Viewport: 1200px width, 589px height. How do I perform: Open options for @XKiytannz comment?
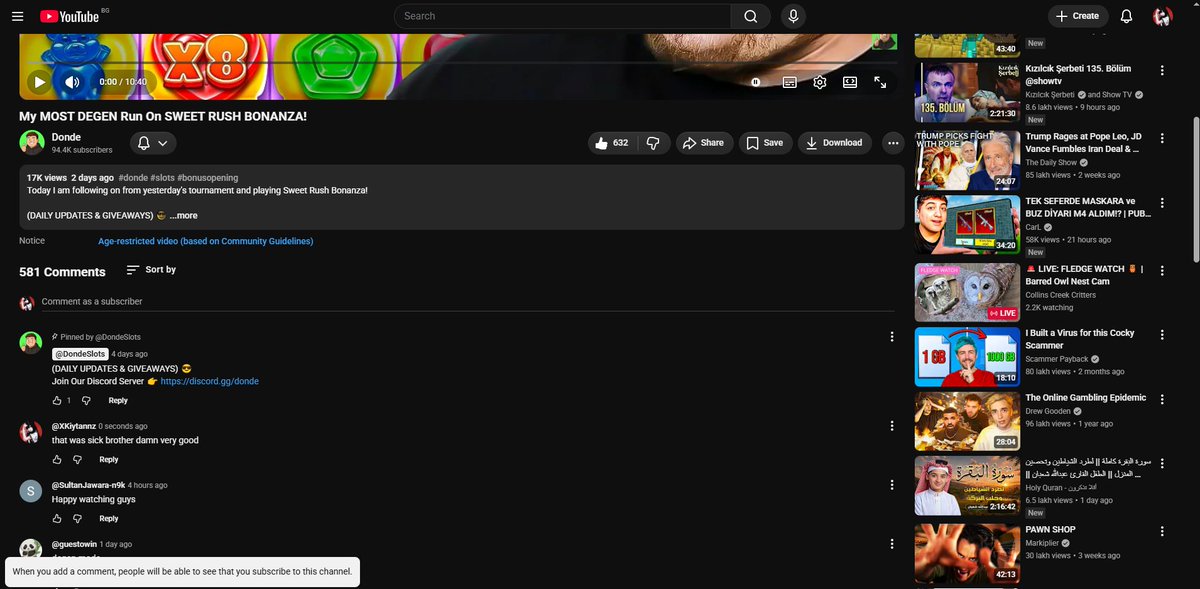click(892, 426)
